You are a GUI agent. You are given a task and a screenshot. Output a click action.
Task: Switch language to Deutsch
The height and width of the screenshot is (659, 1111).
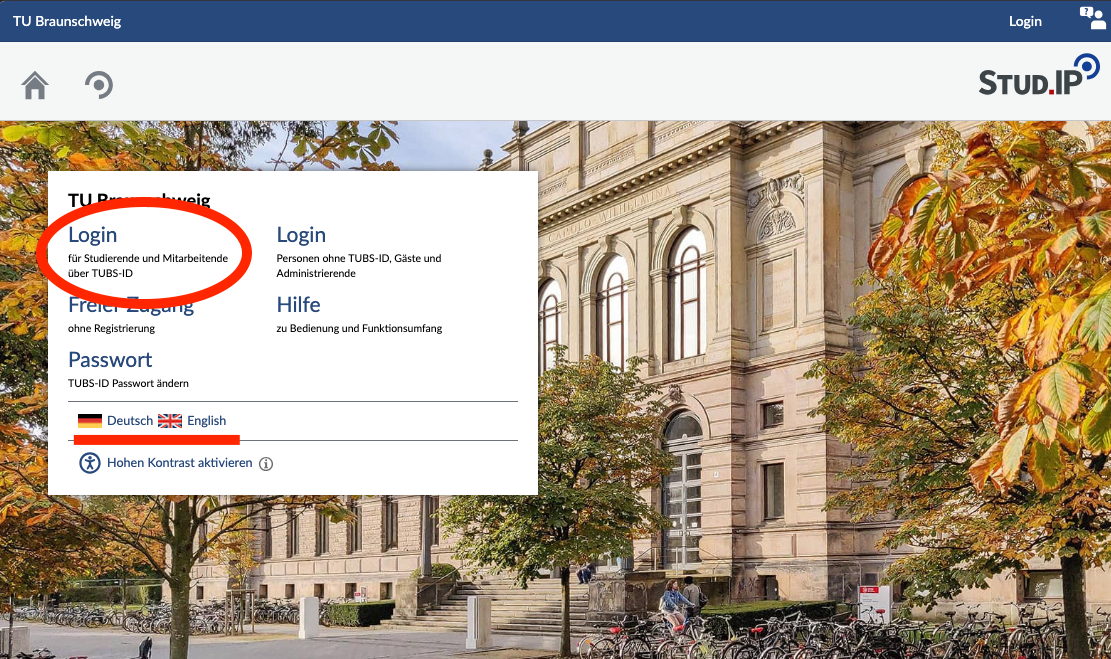(x=130, y=421)
